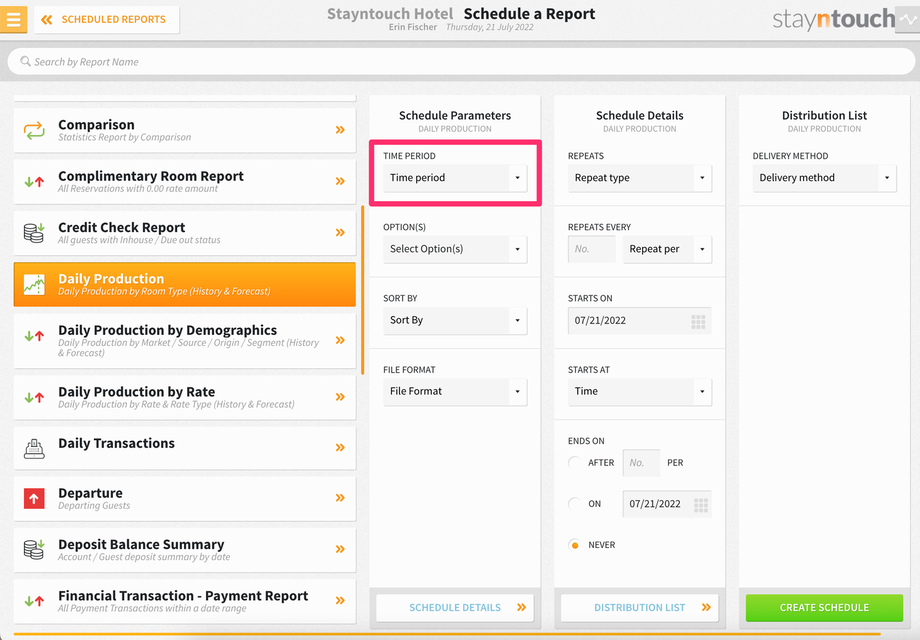This screenshot has height=640, width=920.
Task: Click the Schedule Details button
Action: click(455, 608)
